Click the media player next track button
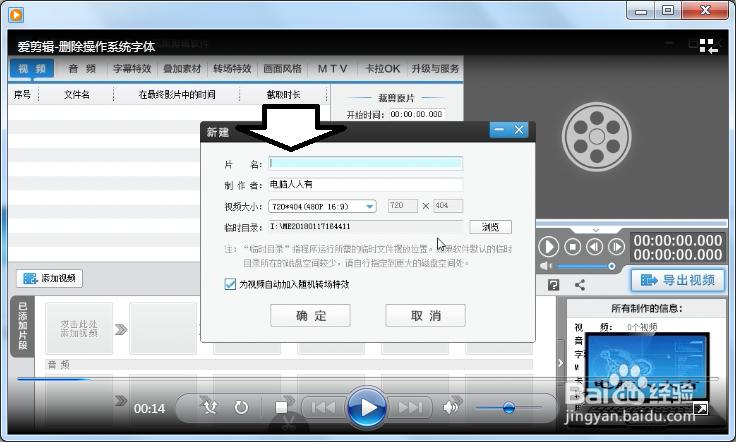The width and height of the screenshot is (736, 442). (x=410, y=407)
